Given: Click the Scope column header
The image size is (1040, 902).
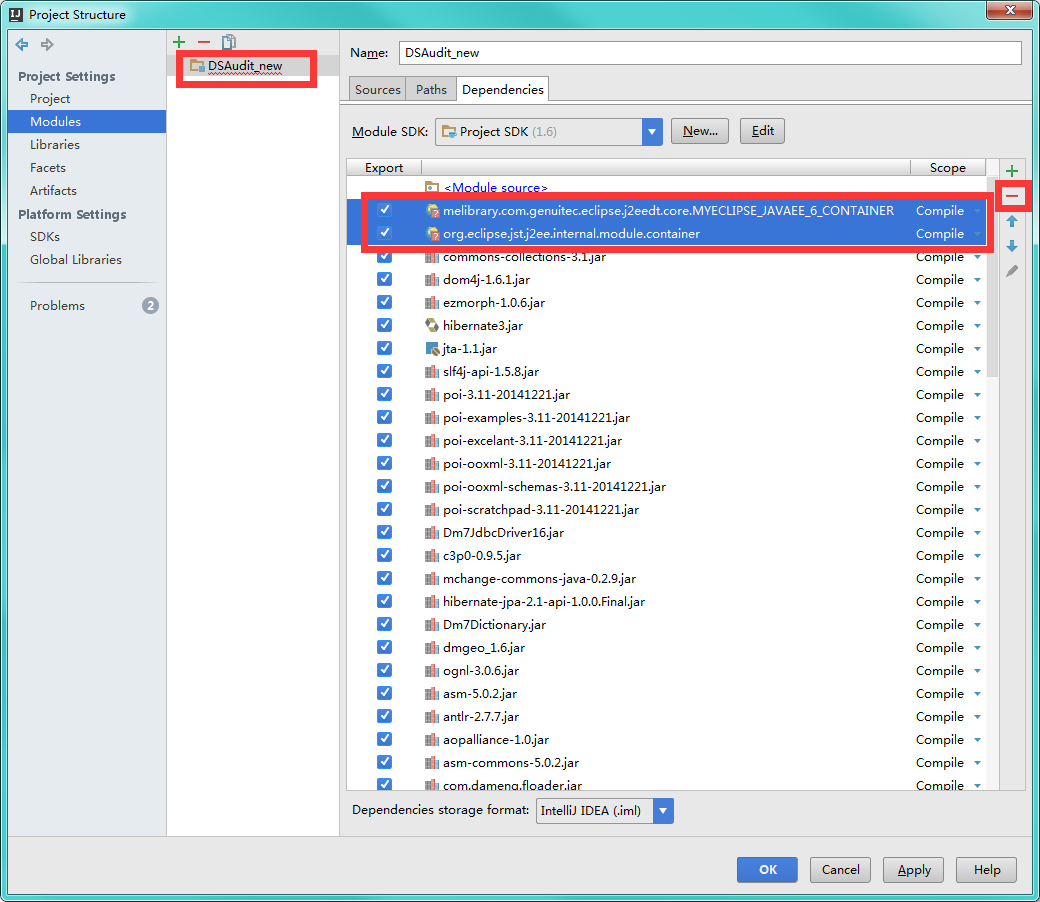Looking at the screenshot, I should [948, 168].
